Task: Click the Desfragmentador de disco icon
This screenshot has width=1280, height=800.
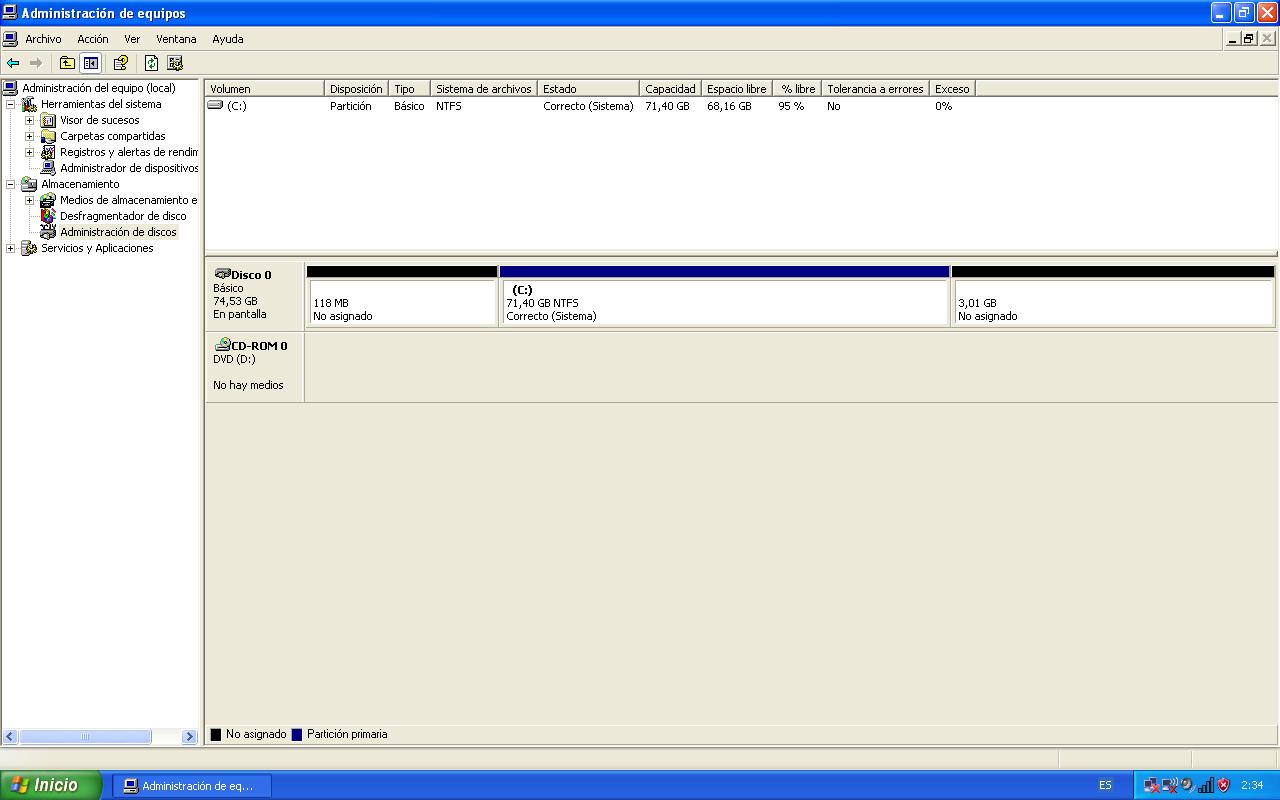Action: [x=48, y=216]
